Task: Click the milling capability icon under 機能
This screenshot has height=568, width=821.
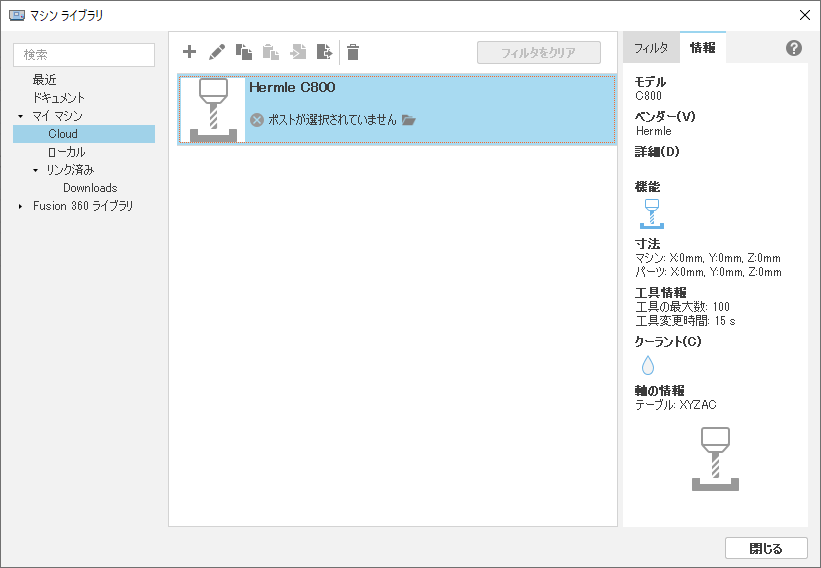Action: 652,214
